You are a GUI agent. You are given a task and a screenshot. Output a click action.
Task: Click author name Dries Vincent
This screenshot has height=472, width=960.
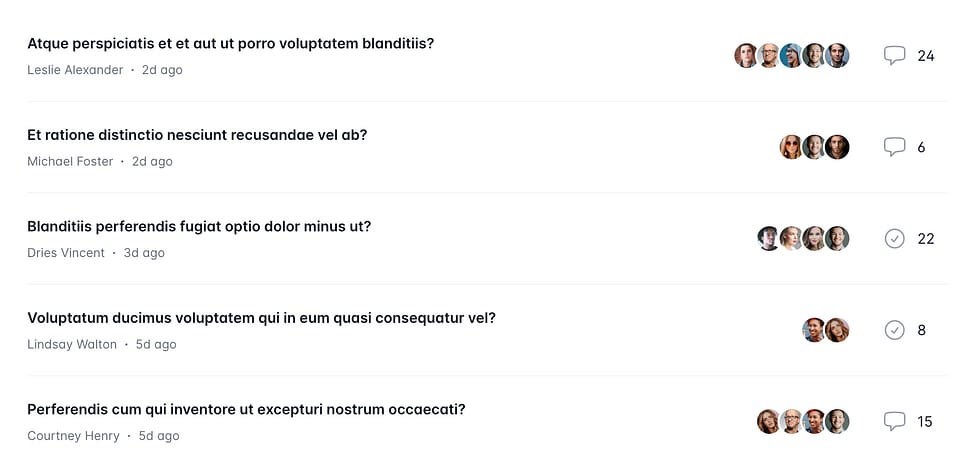[66, 253]
